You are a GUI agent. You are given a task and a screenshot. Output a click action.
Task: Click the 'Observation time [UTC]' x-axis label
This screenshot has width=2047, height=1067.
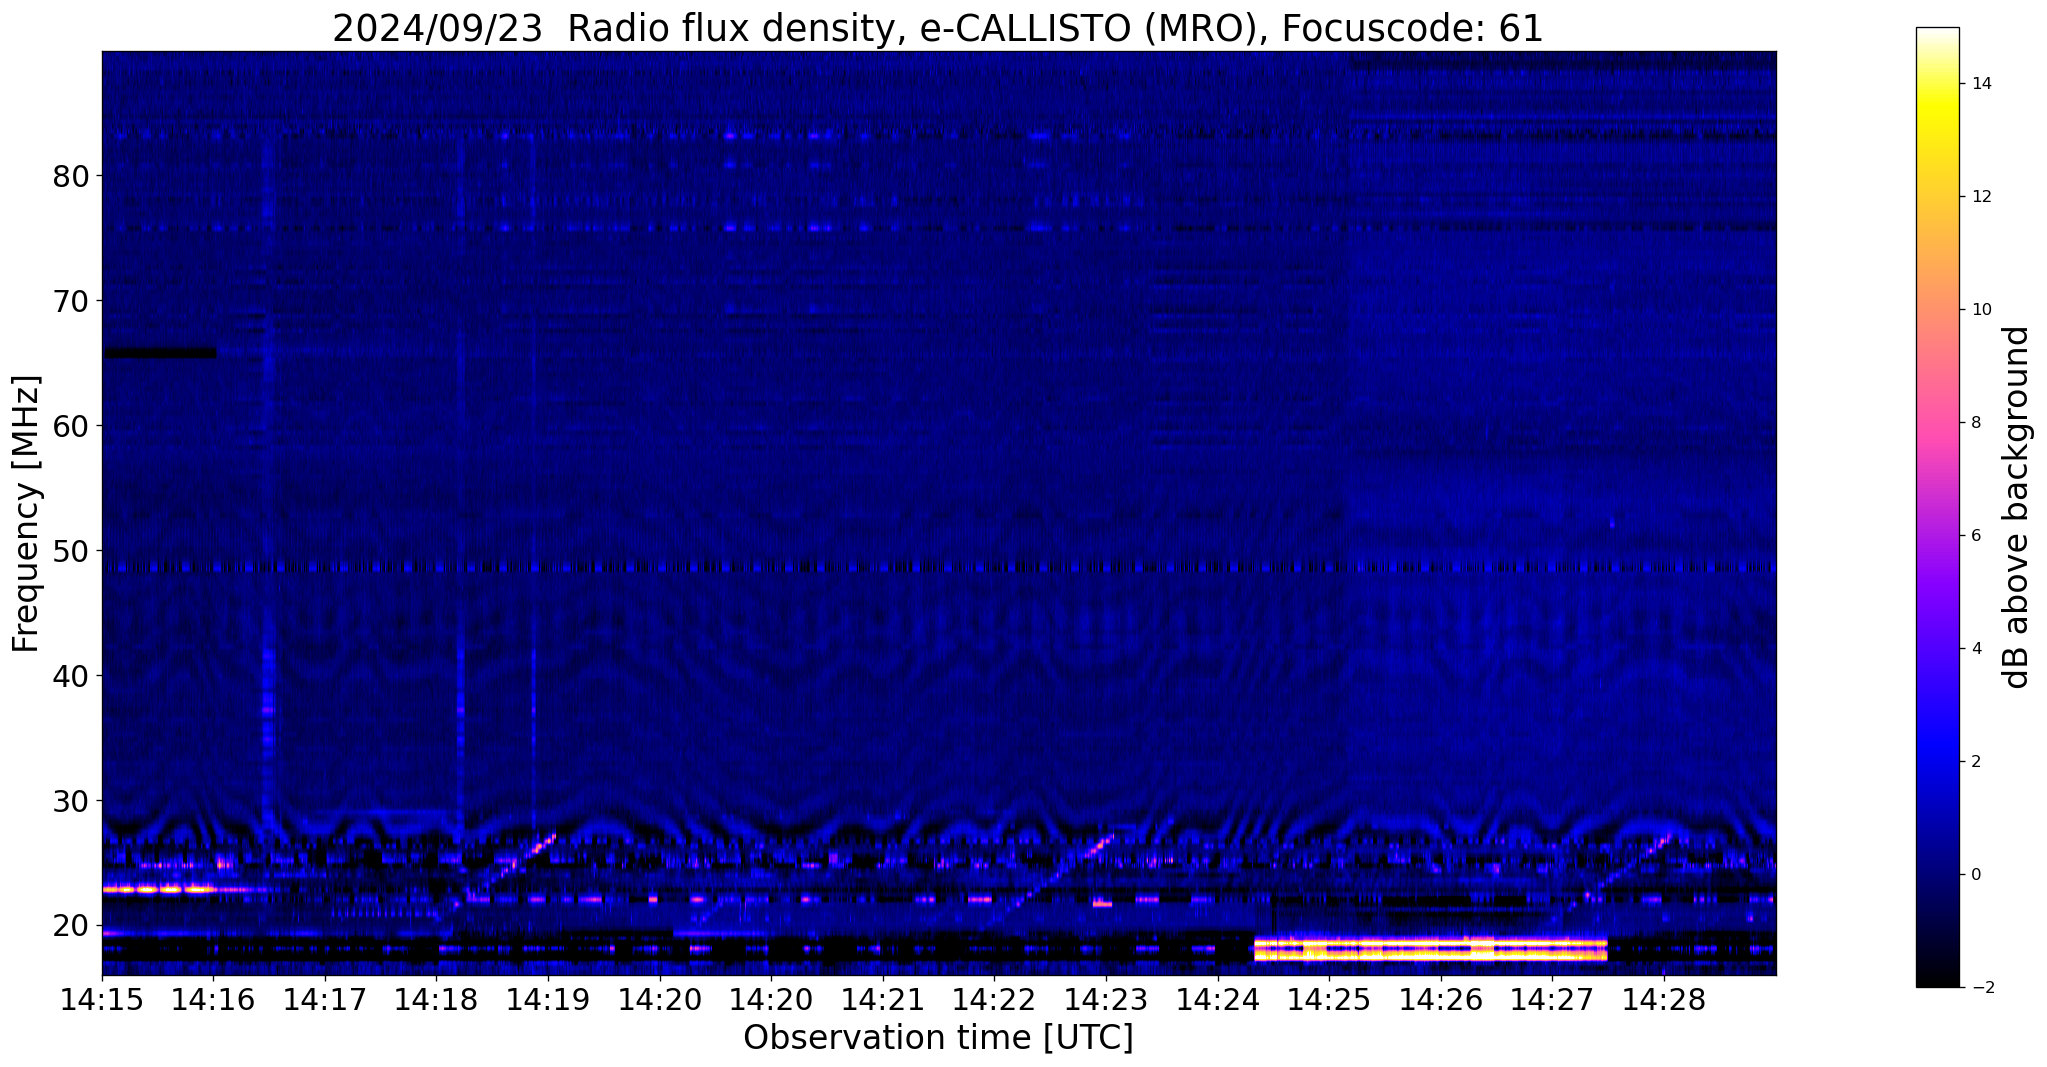(938, 1037)
